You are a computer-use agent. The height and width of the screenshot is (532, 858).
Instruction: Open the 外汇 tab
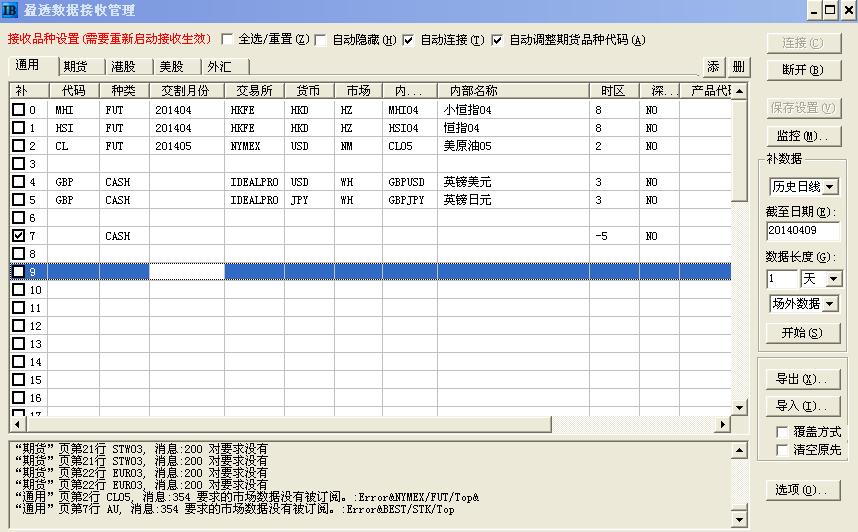pos(219,67)
